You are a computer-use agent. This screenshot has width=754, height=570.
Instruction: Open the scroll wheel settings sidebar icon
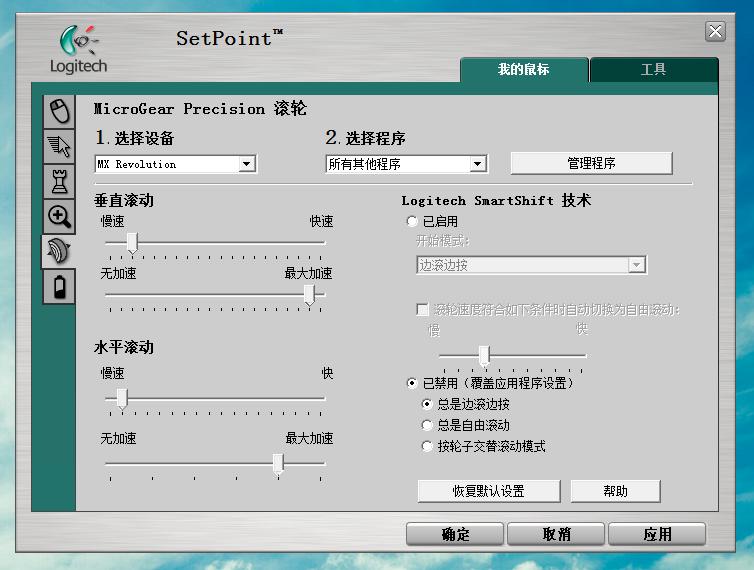pos(59,251)
